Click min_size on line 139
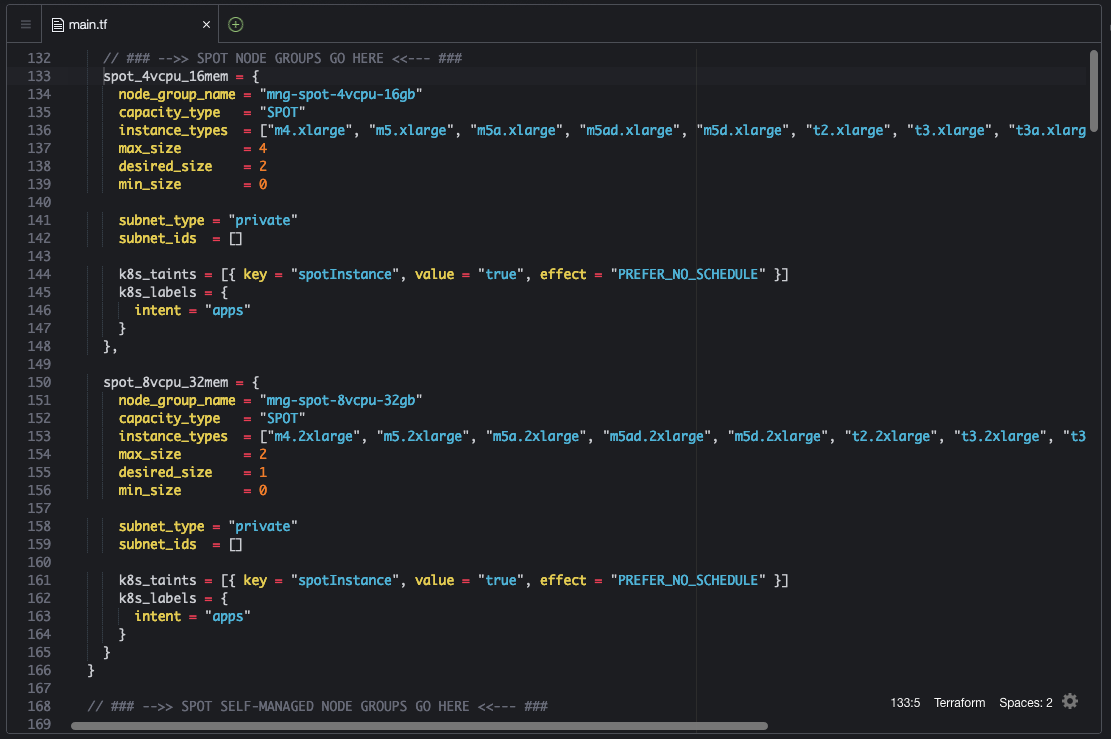The image size is (1111, 739). [x=150, y=184]
